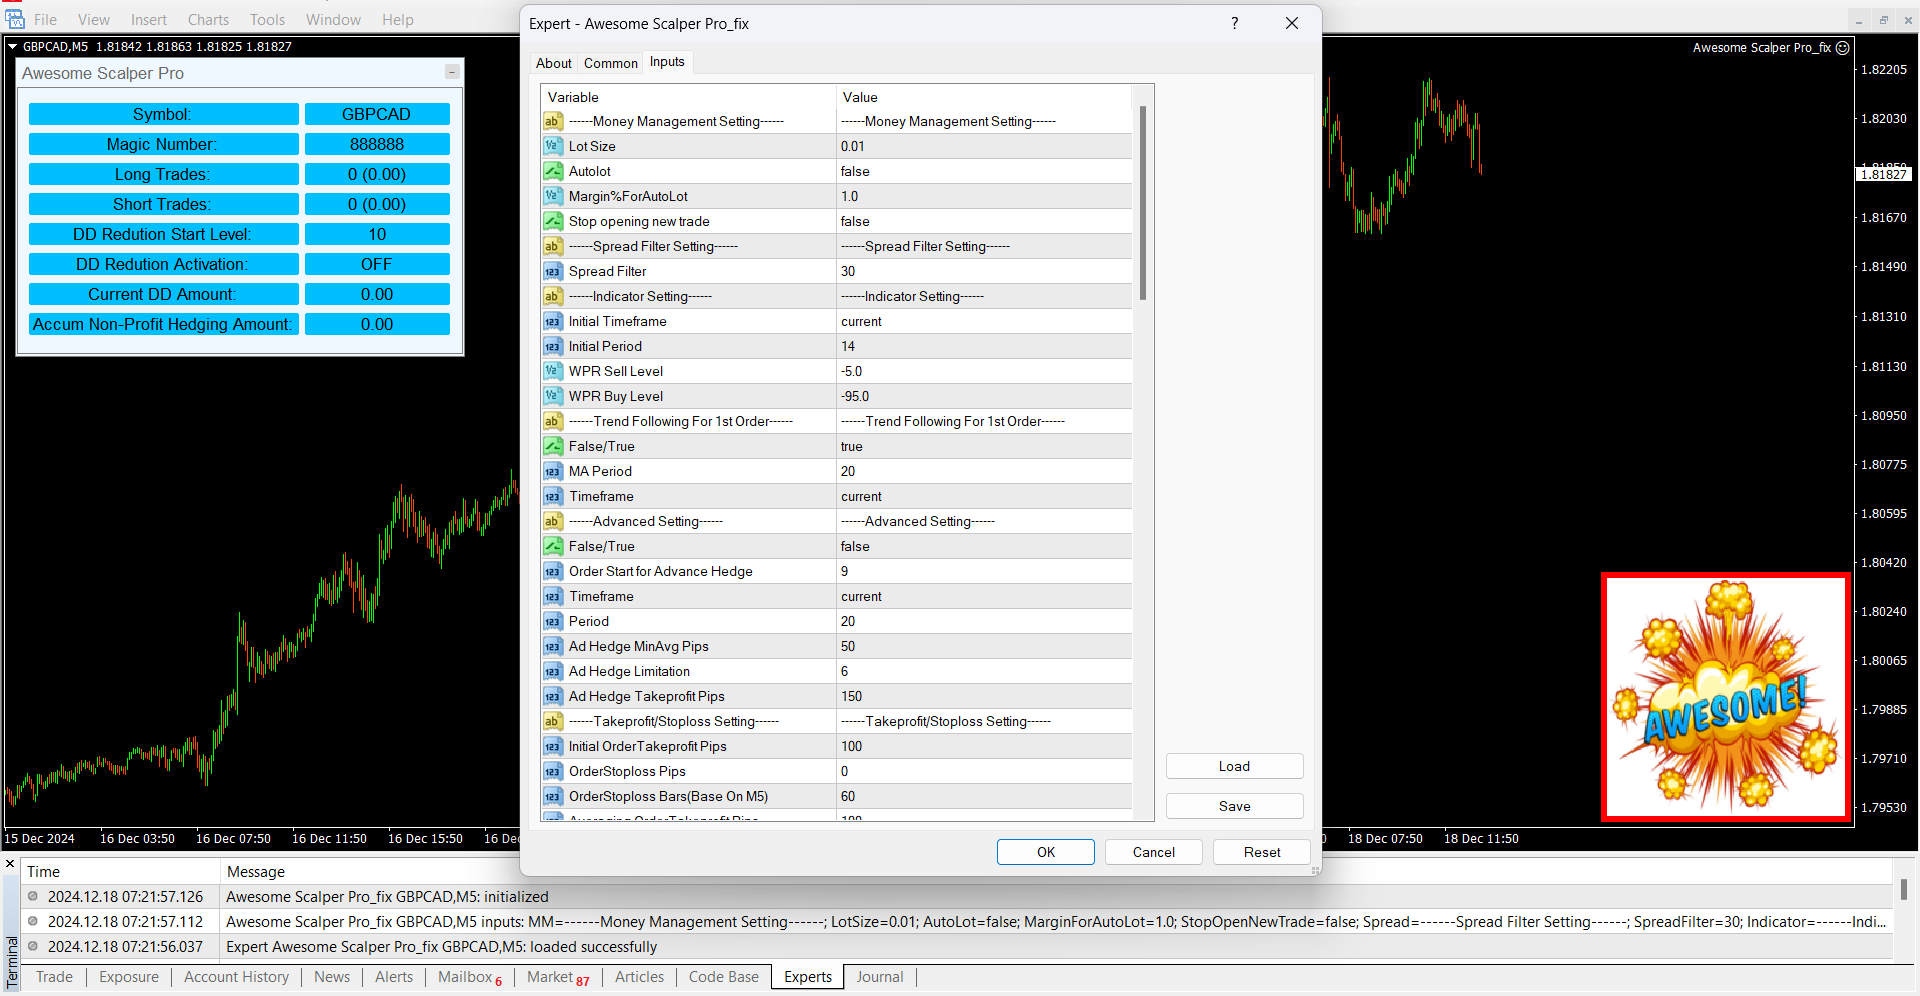
Task: Click the MA Period row icon
Action: (x=553, y=471)
